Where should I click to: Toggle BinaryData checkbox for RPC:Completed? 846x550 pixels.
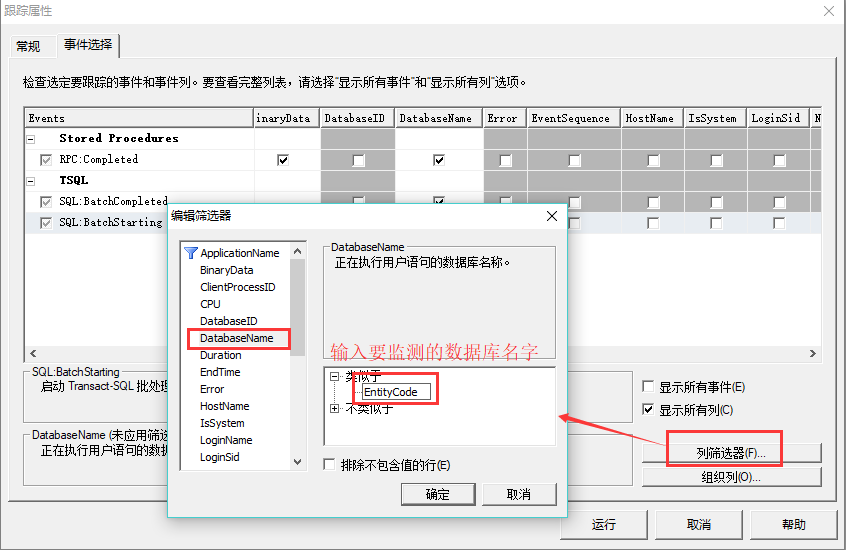point(283,160)
